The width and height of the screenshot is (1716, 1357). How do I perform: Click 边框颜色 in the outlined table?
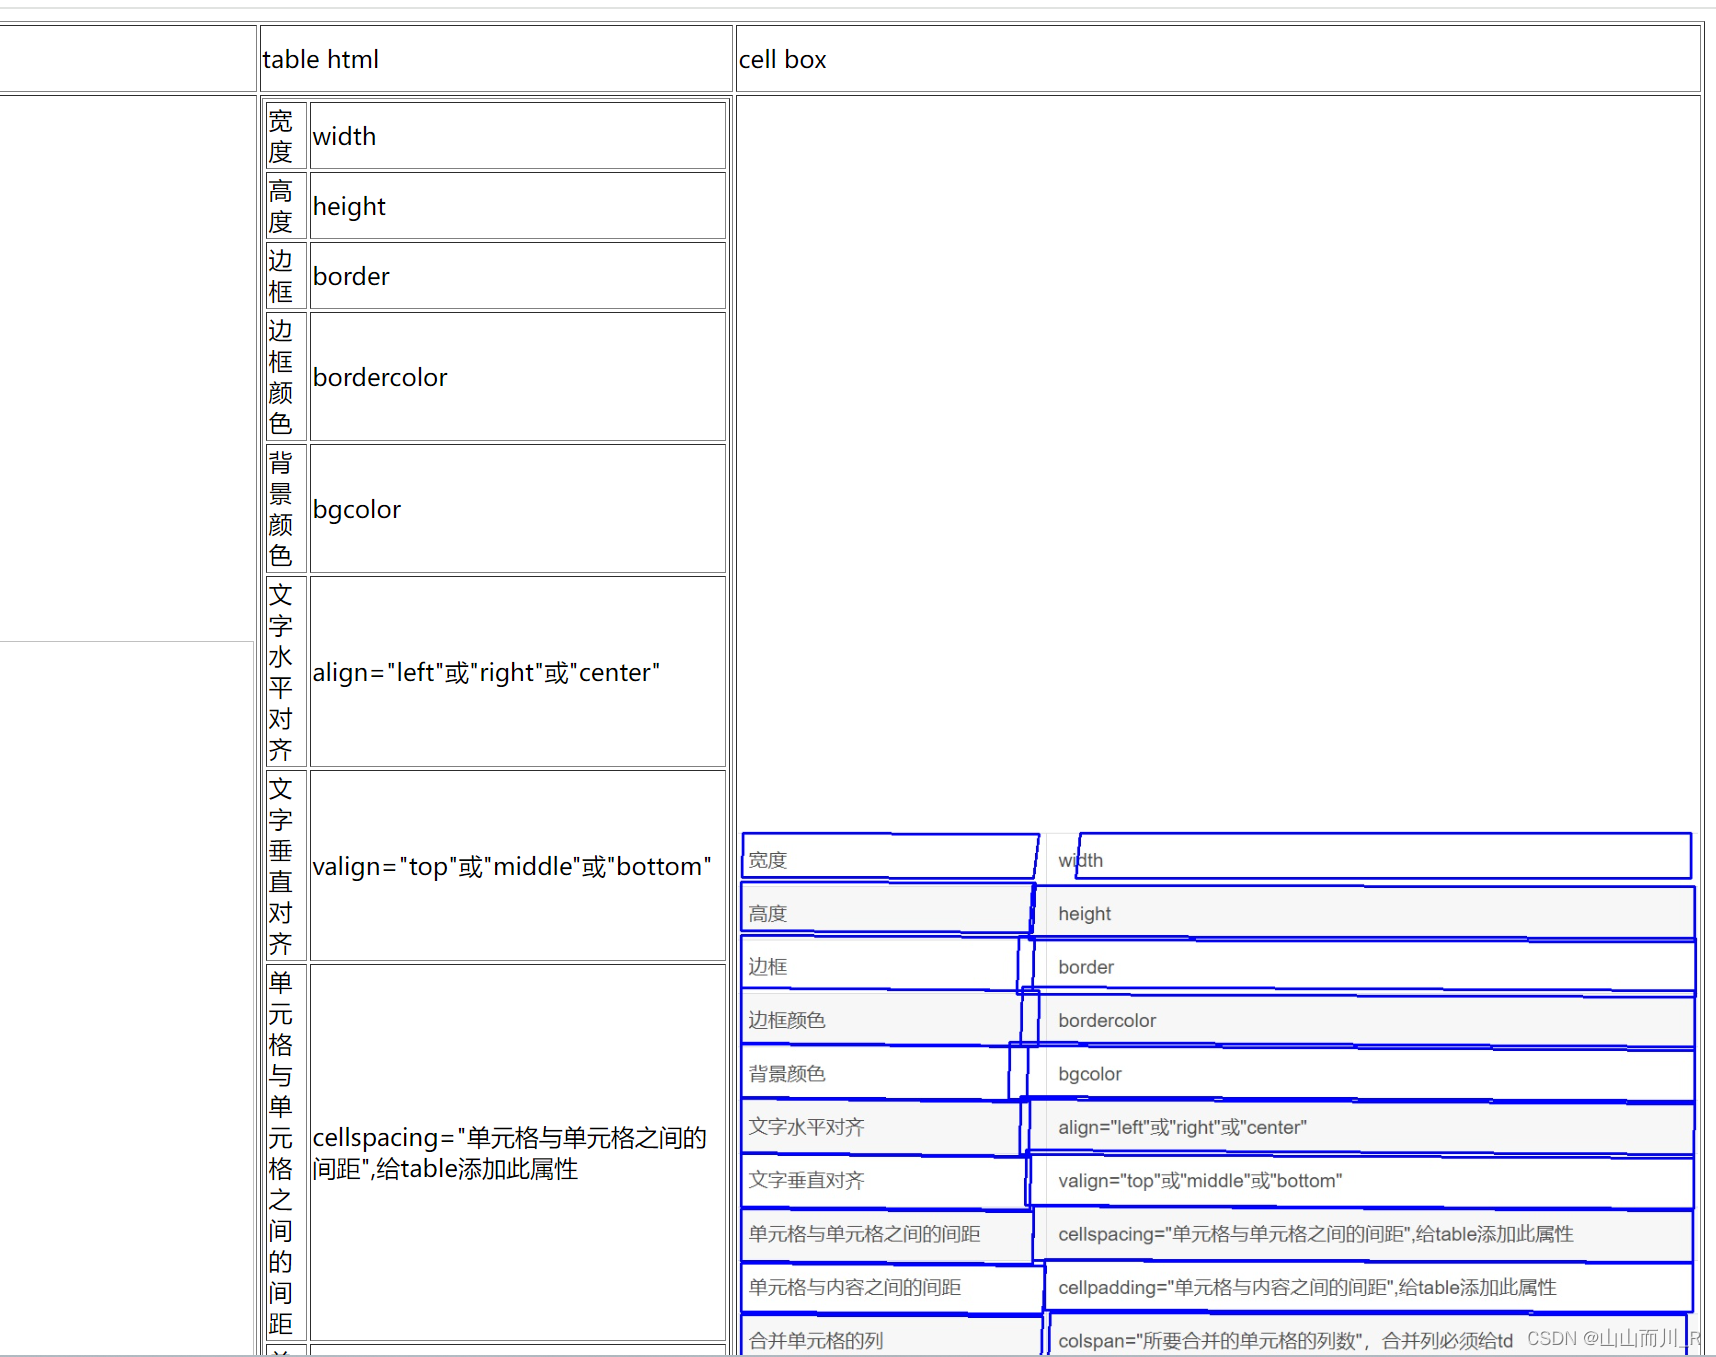point(787,1020)
